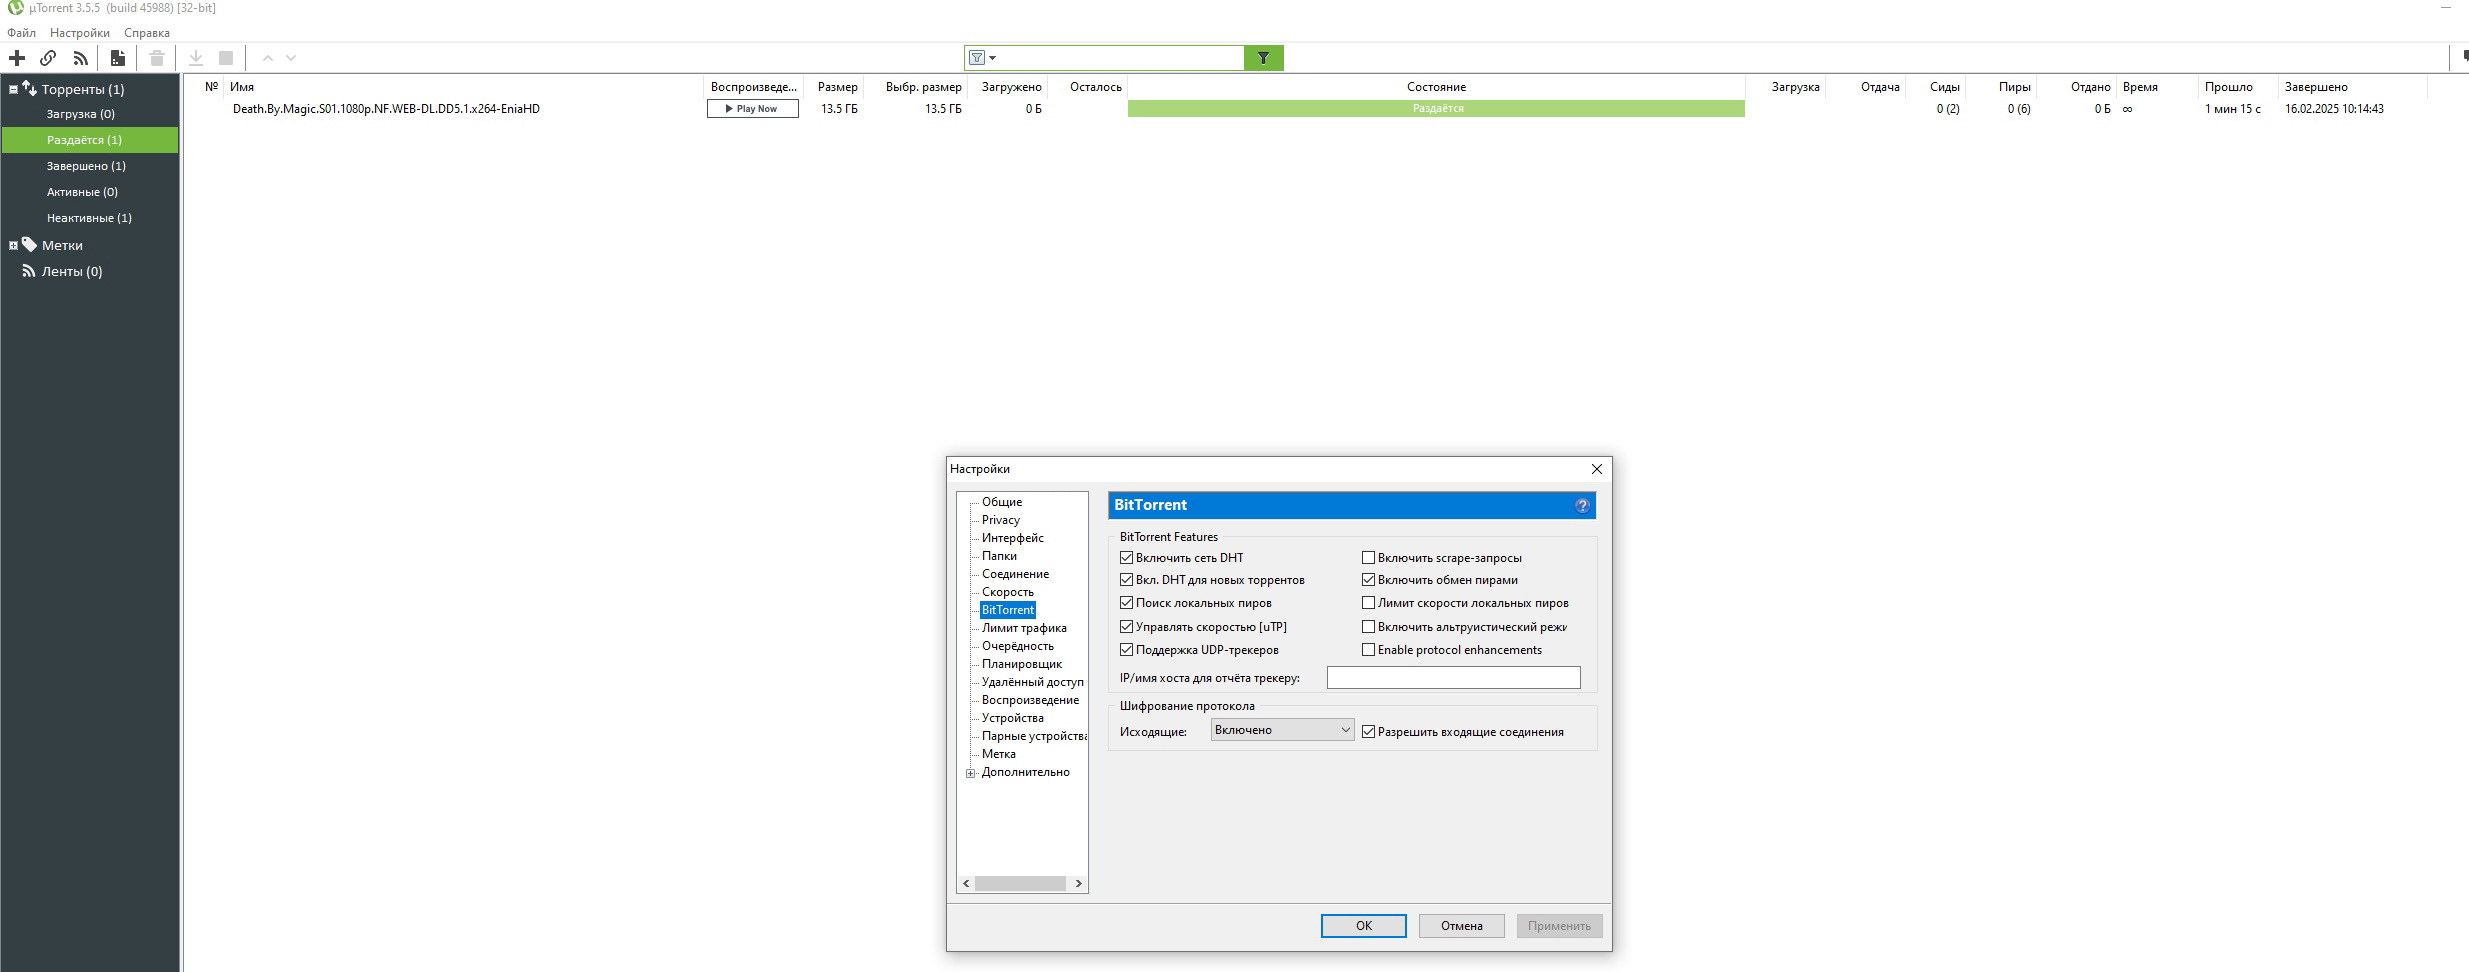Toggle Поиск локальных пиров checkbox

[x=1127, y=603]
